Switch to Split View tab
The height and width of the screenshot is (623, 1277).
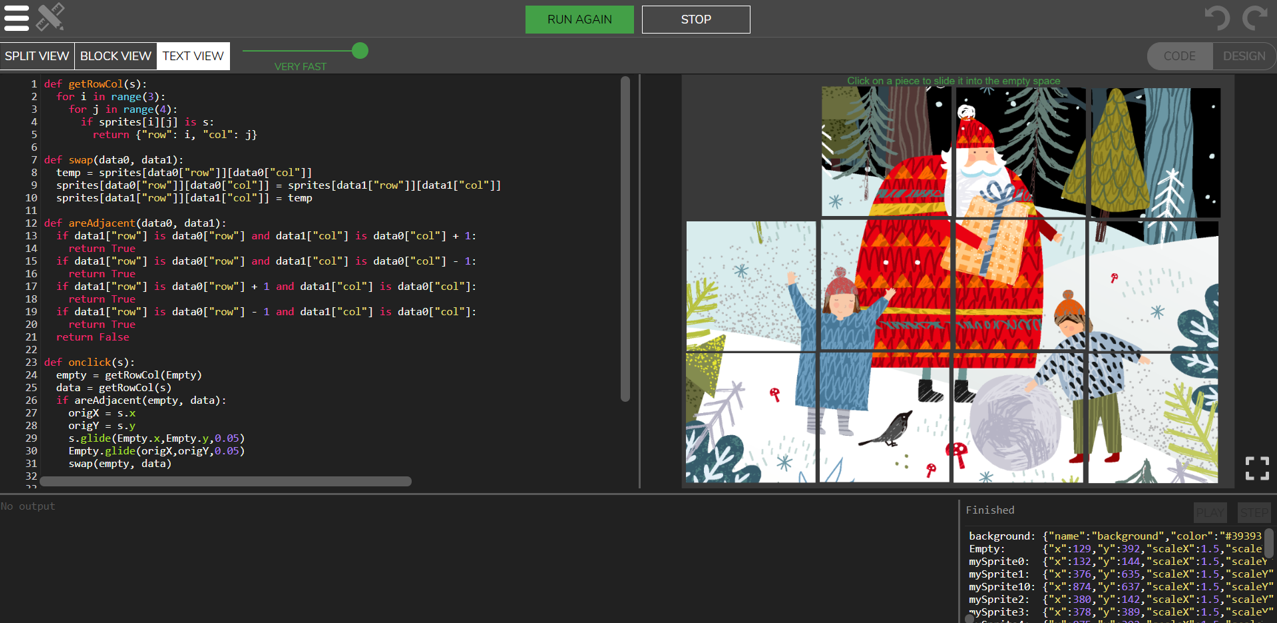point(37,56)
